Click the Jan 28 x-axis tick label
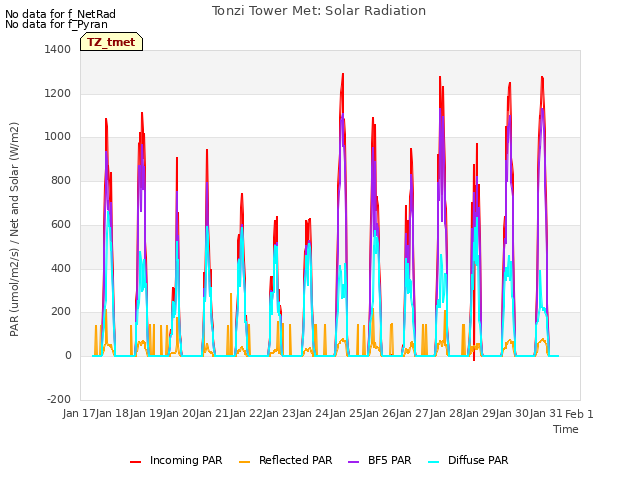 (x=446, y=413)
